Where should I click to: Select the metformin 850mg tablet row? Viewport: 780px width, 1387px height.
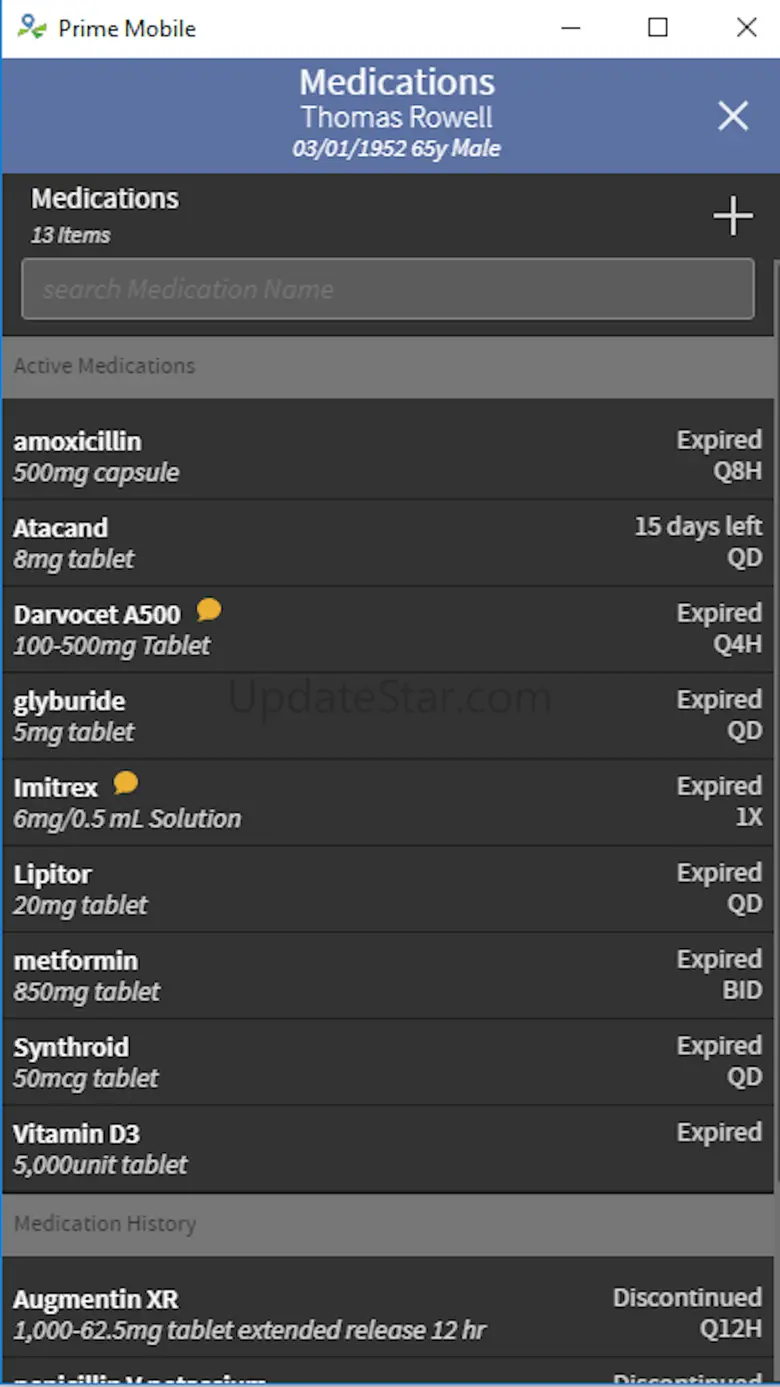(x=300, y=975)
